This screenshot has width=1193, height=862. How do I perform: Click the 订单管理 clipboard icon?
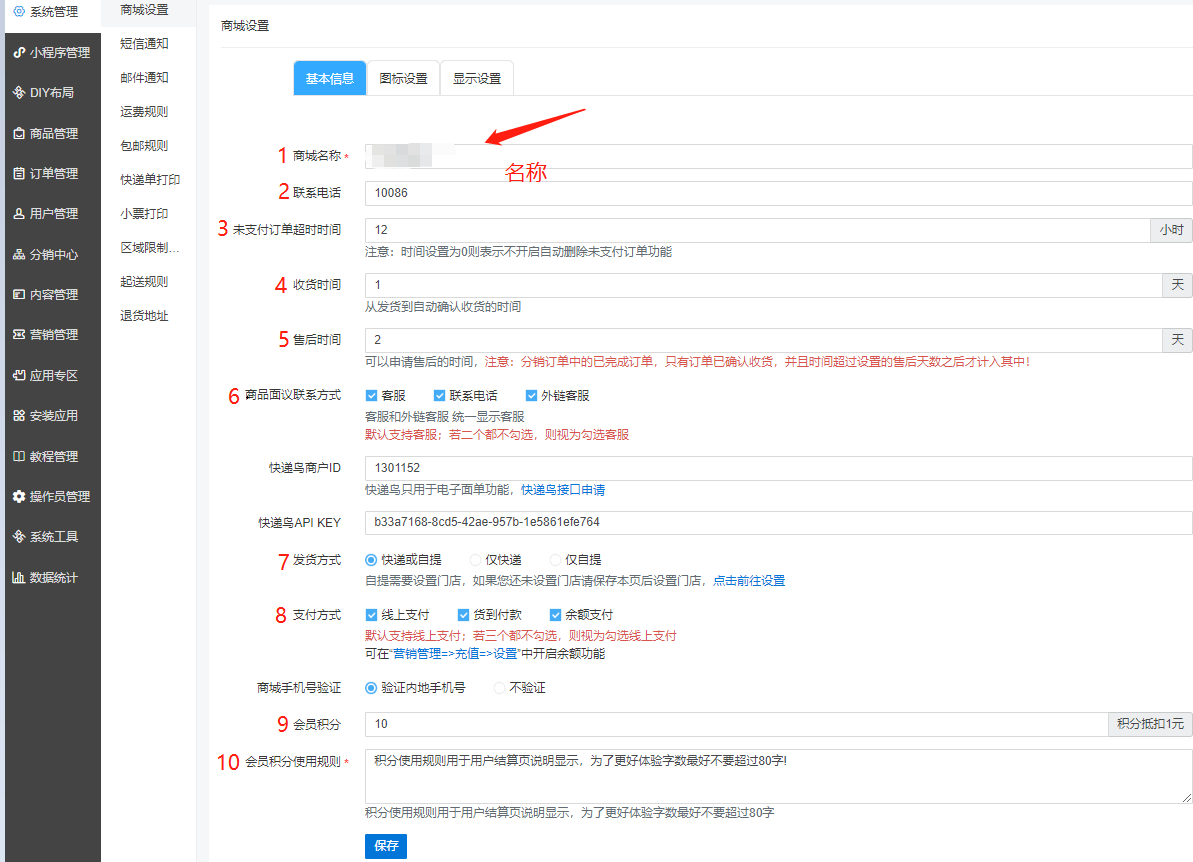pos(19,174)
